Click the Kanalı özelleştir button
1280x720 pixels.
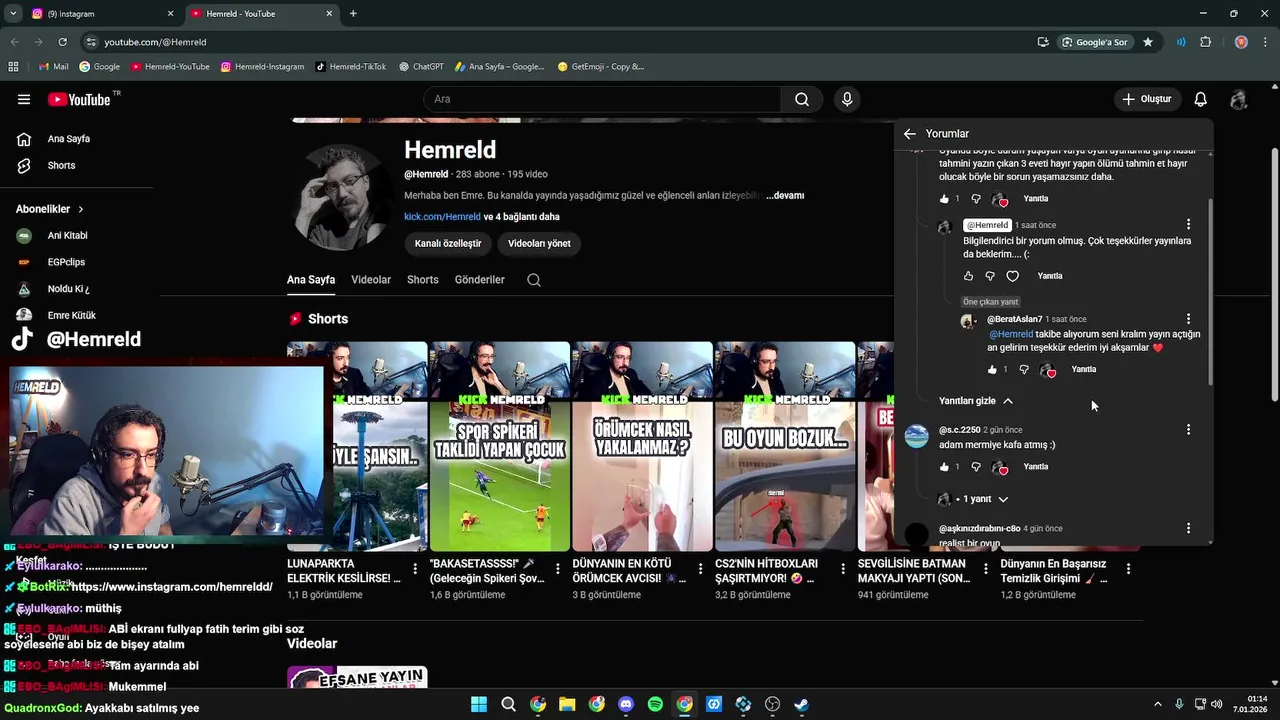448,243
